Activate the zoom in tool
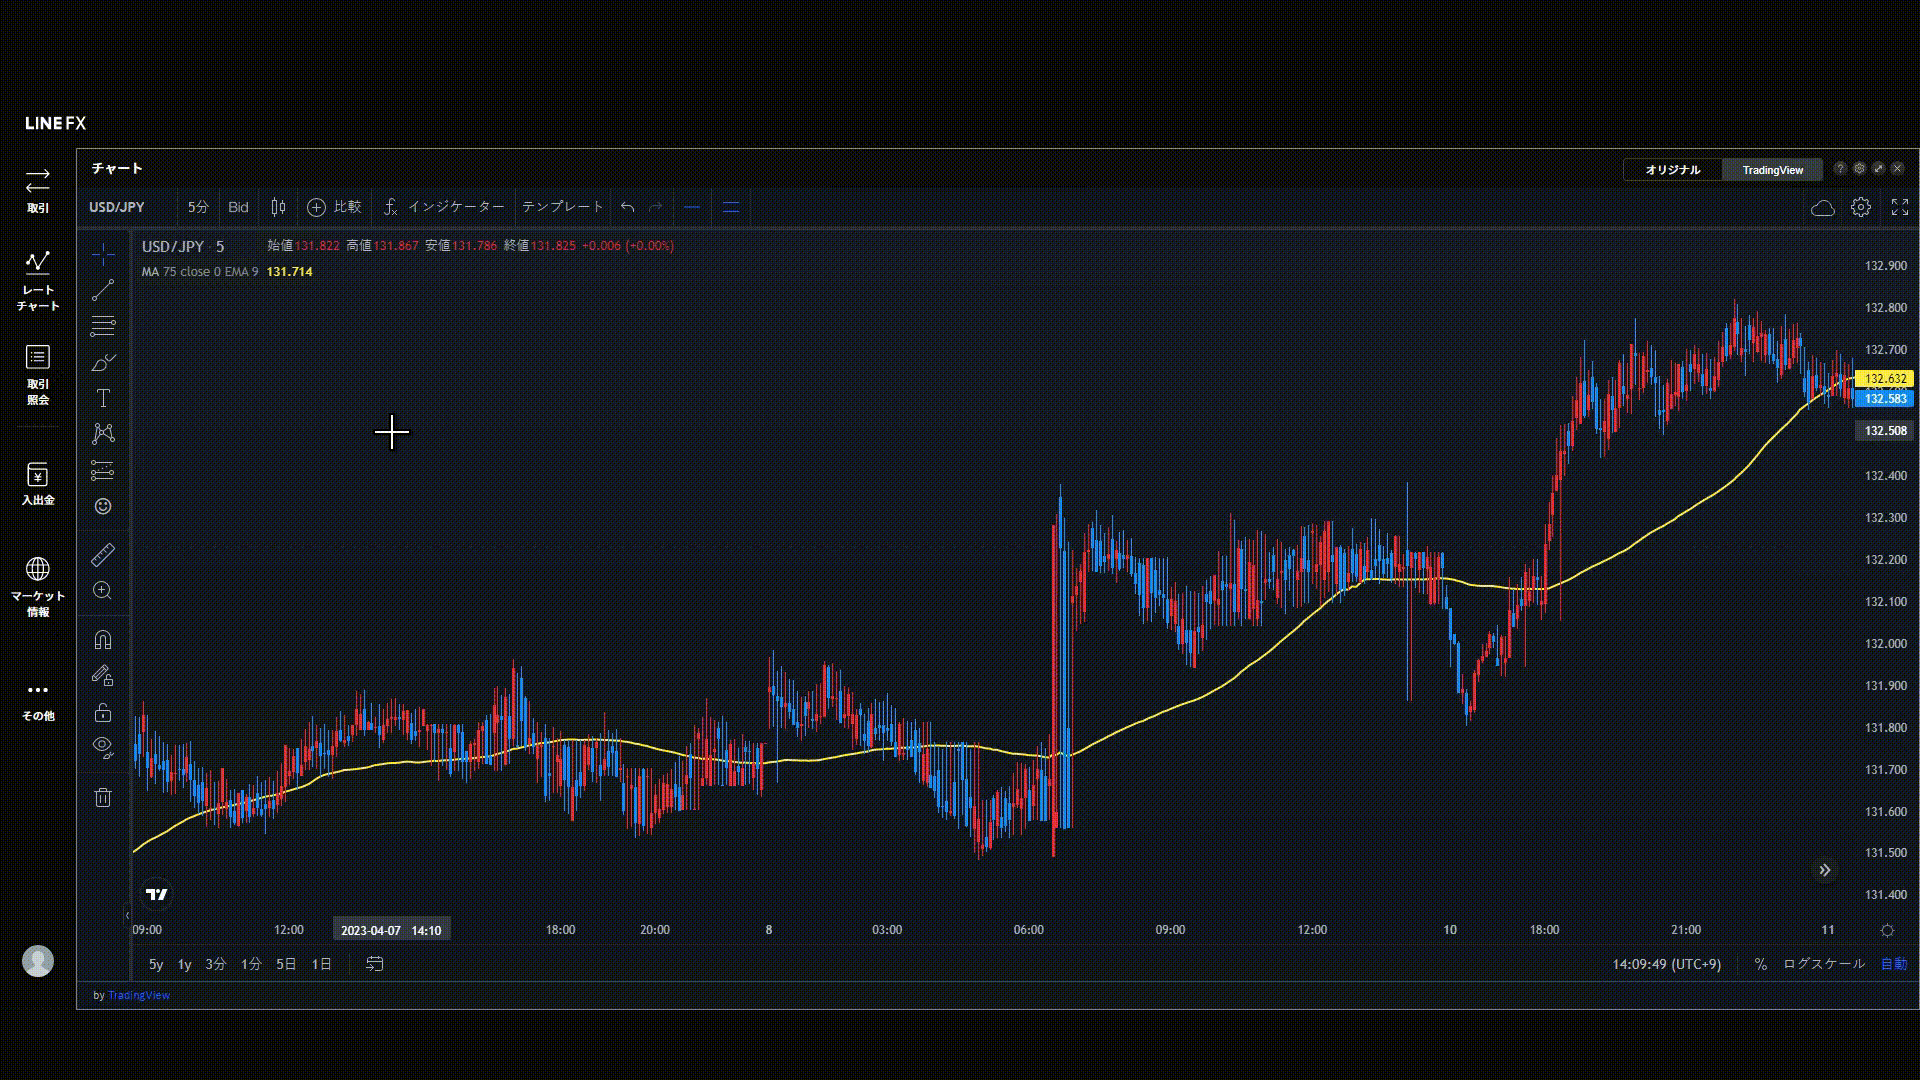The width and height of the screenshot is (1920, 1080). point(103,591)
